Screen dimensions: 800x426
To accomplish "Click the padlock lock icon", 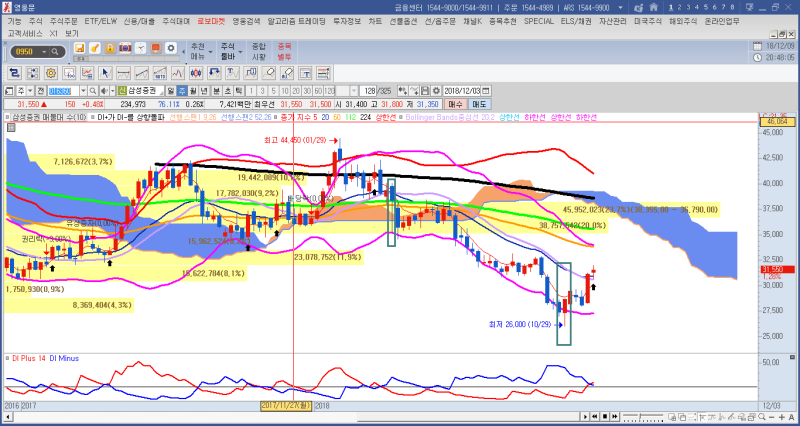I will tap(110, 48).
